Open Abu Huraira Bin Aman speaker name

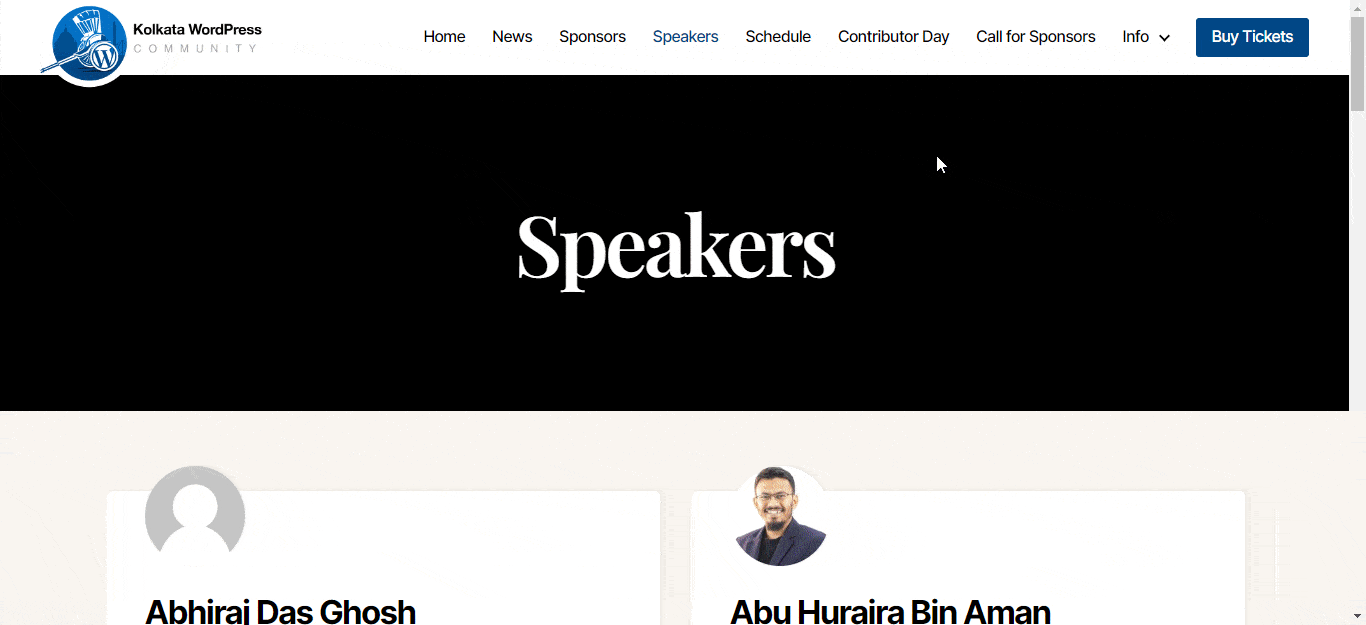pos(890,610)
